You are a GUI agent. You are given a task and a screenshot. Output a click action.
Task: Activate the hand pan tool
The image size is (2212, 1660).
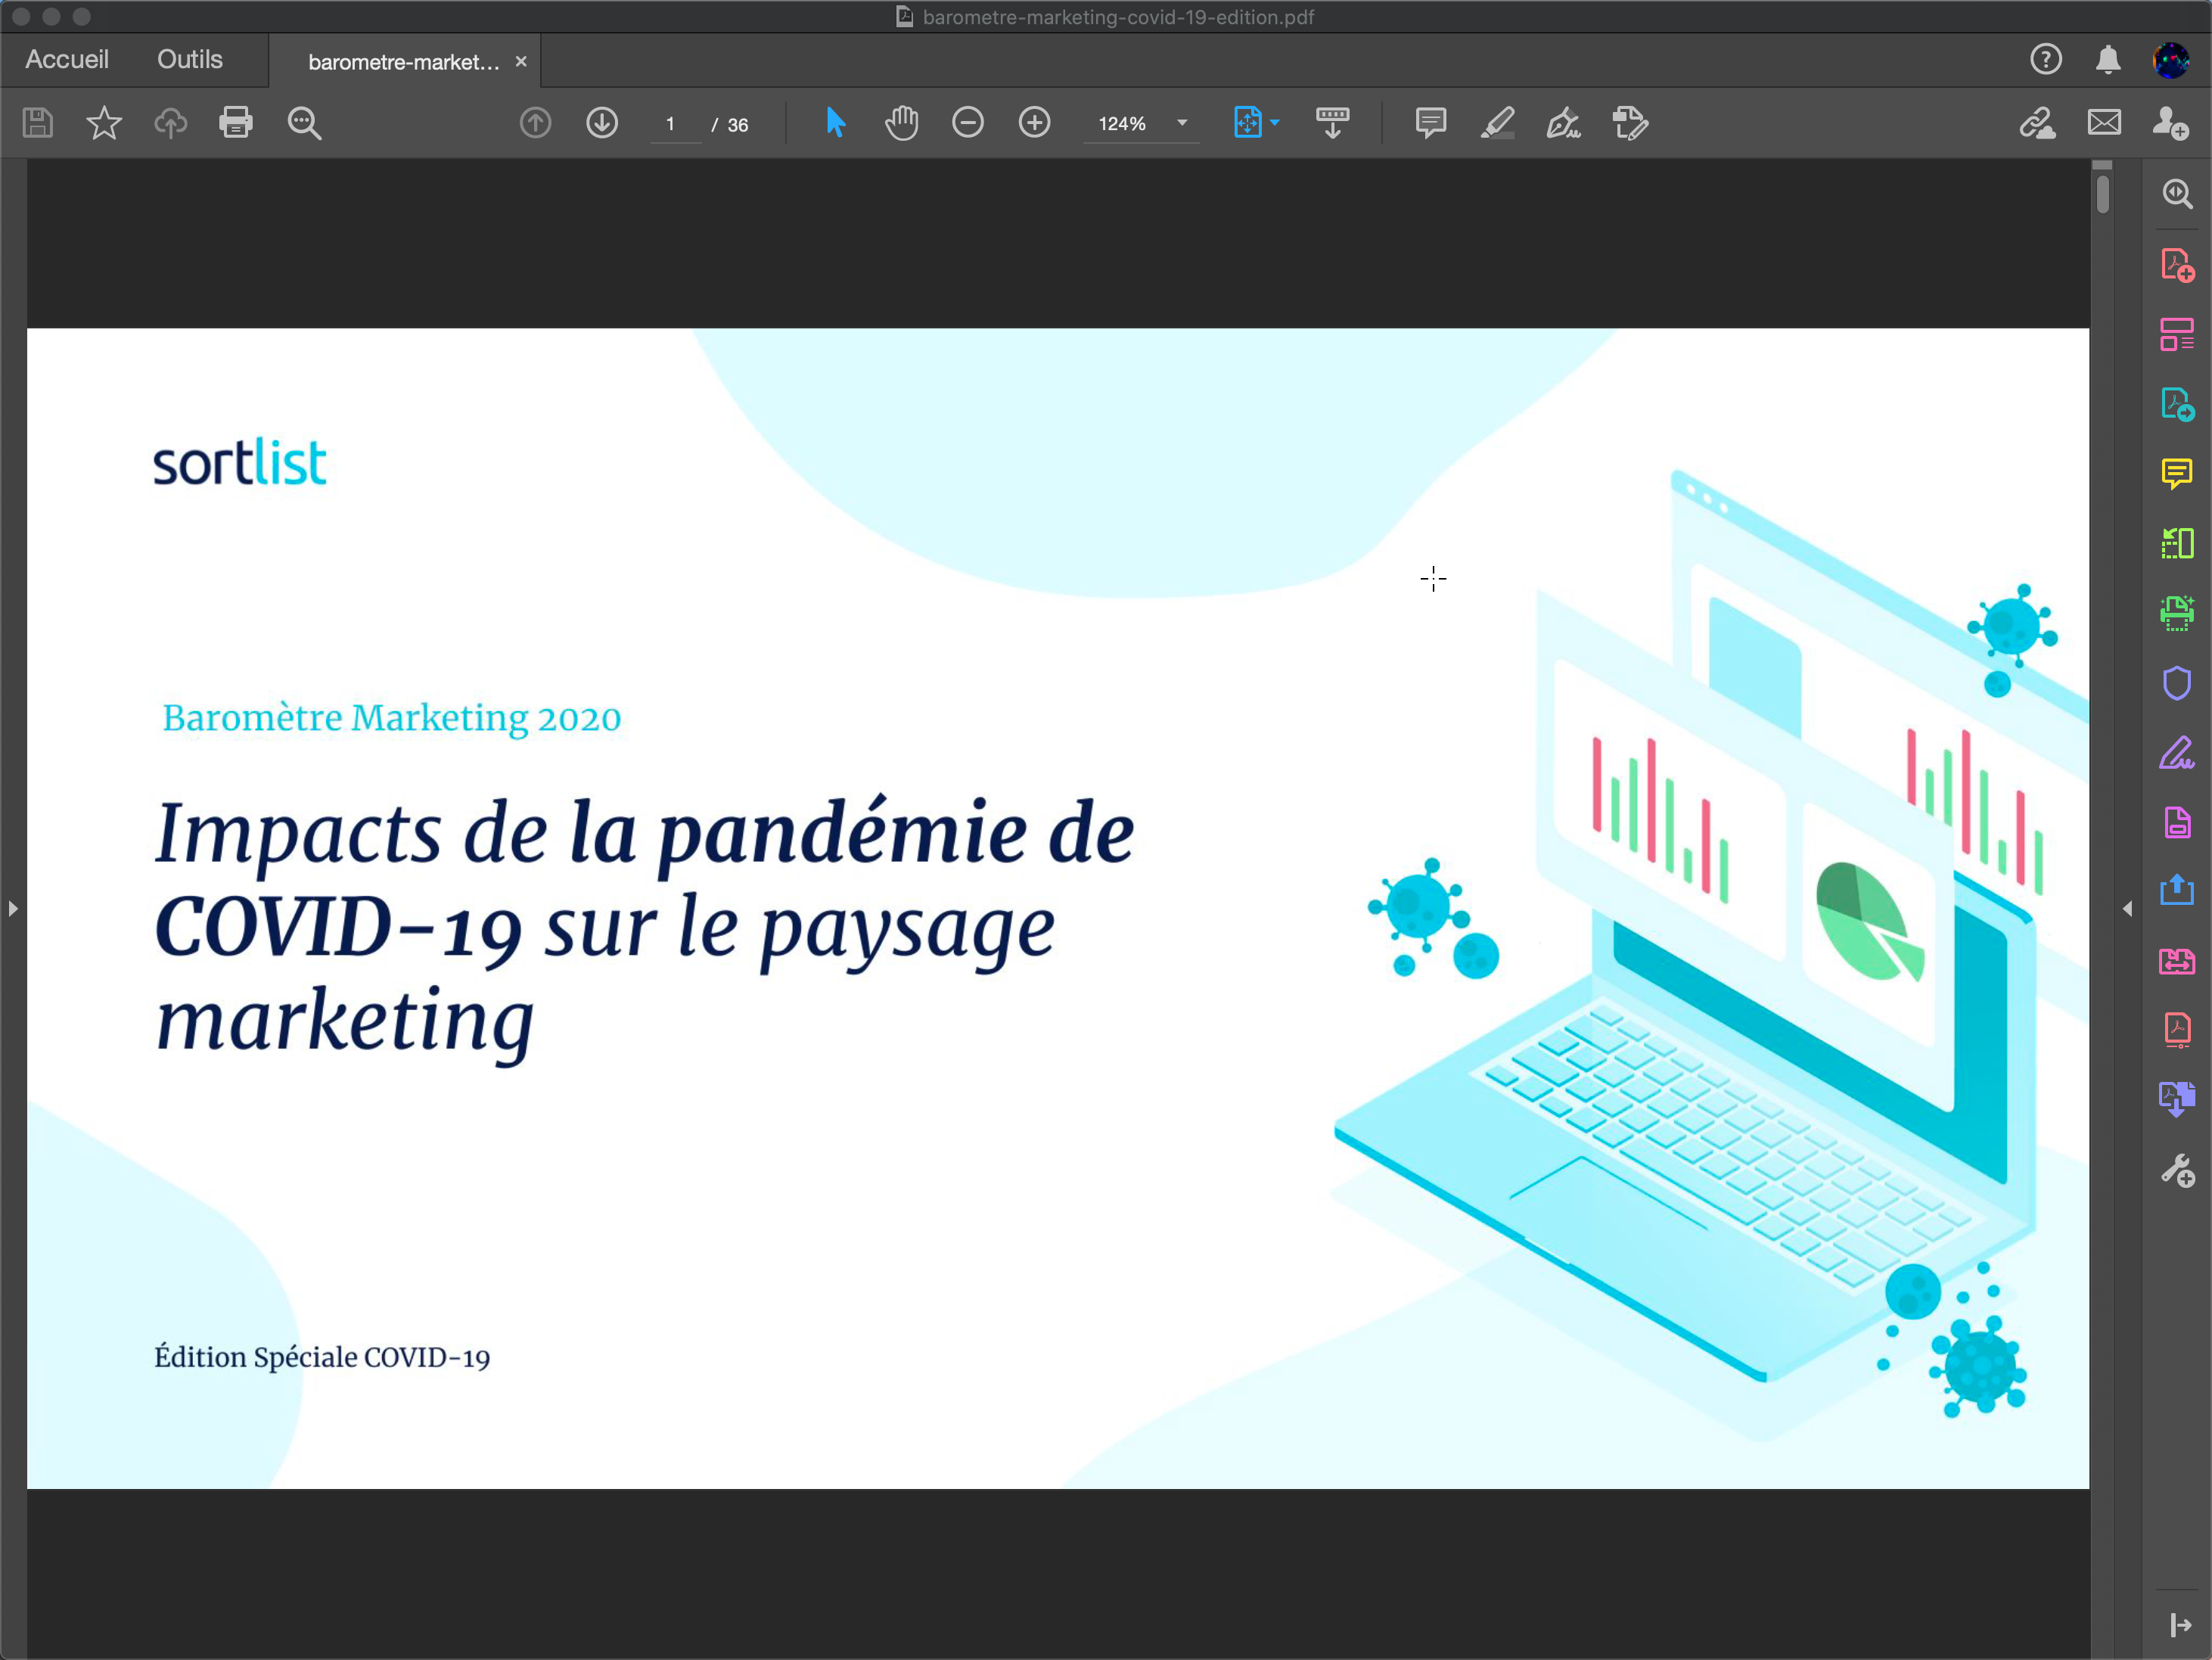coord(901,123)
